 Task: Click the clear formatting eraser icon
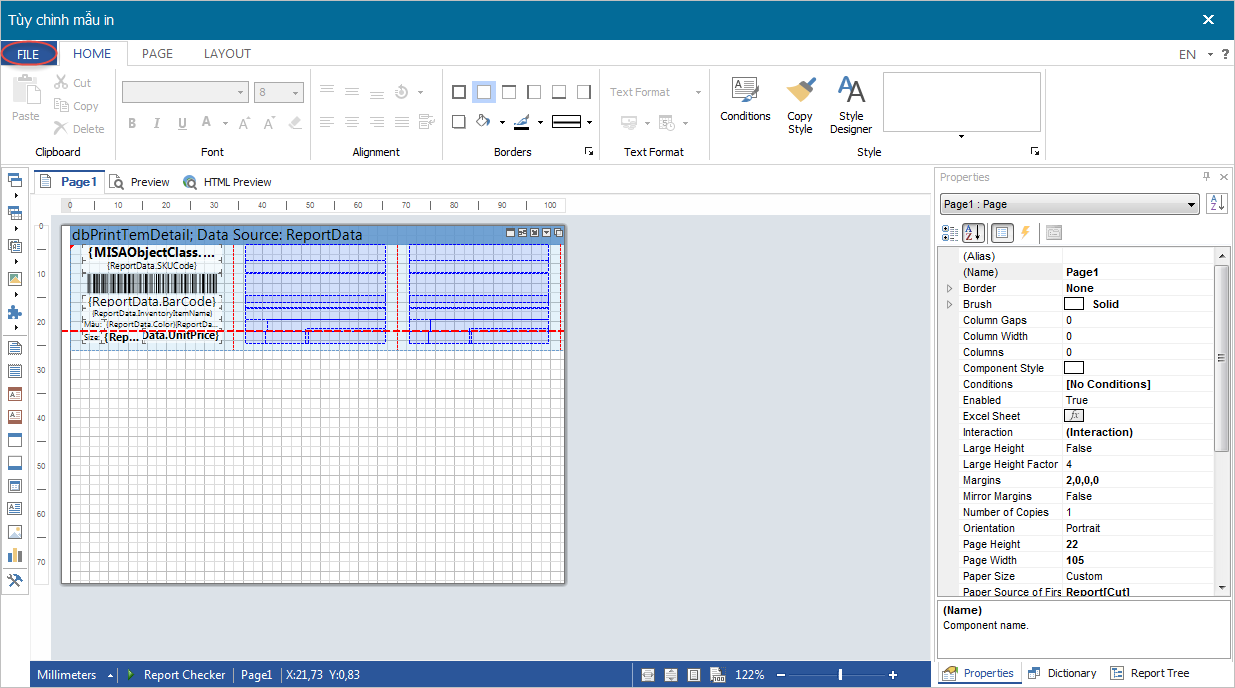tap(294, 123)
